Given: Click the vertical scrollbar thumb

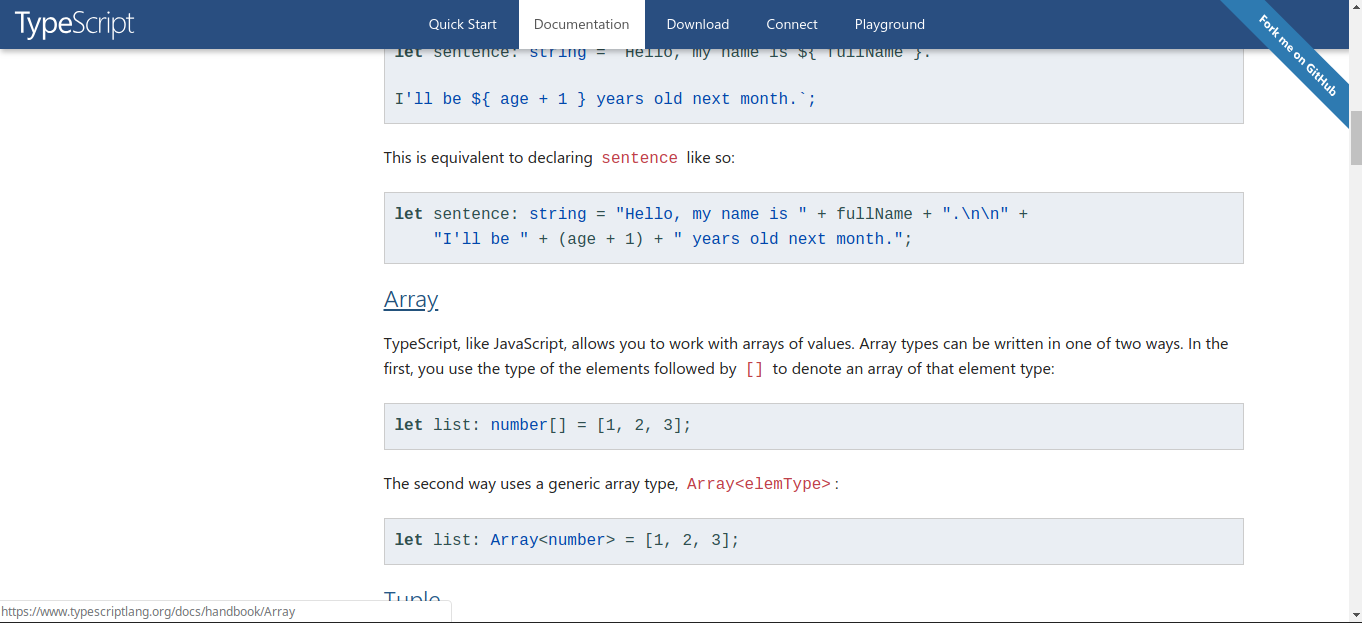Looking at the screenshot, I should click(1356, 138).
